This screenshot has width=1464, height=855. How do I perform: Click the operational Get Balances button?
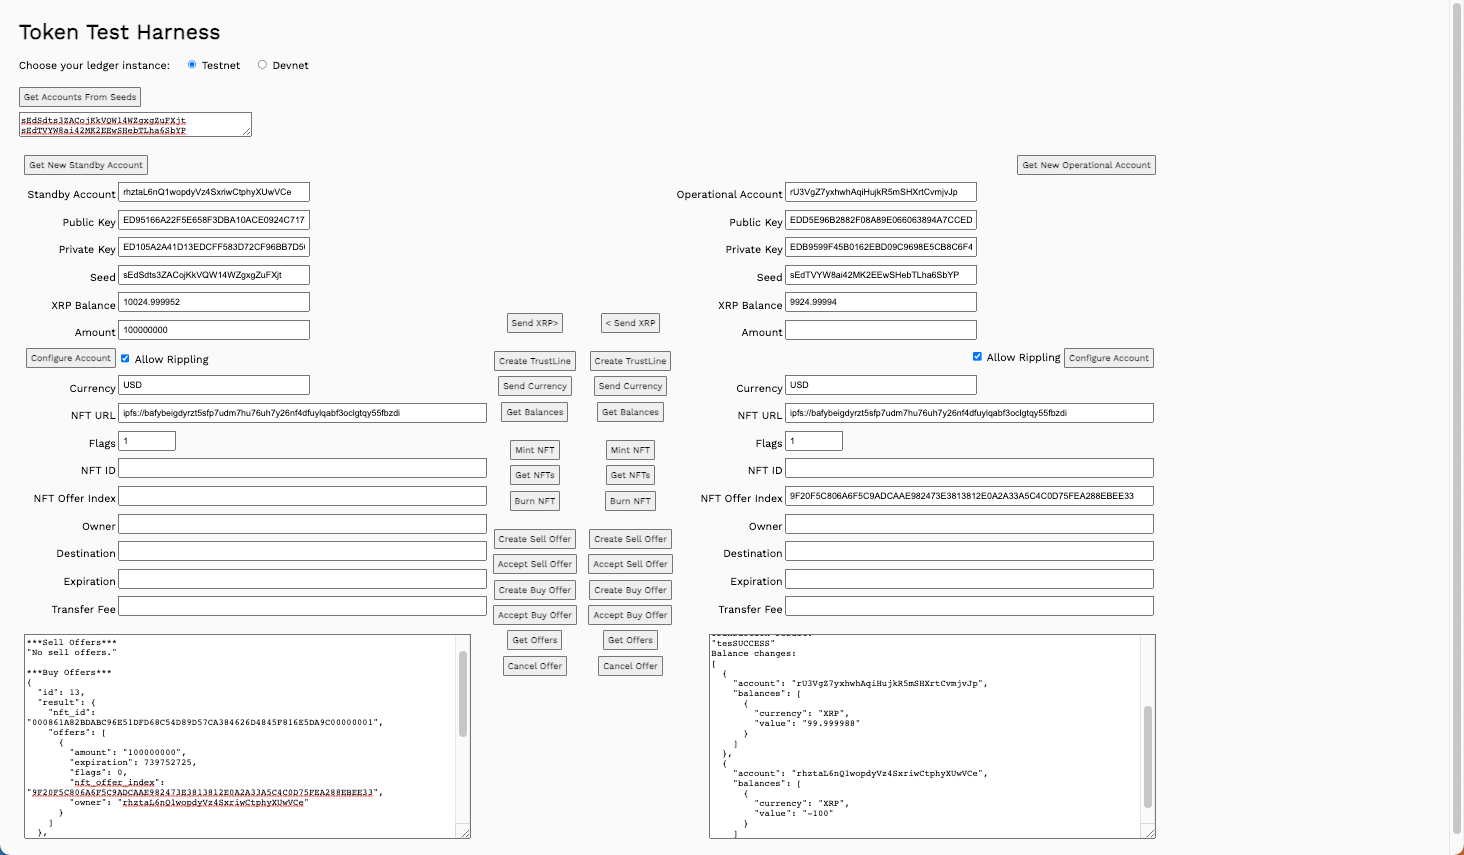630,412
